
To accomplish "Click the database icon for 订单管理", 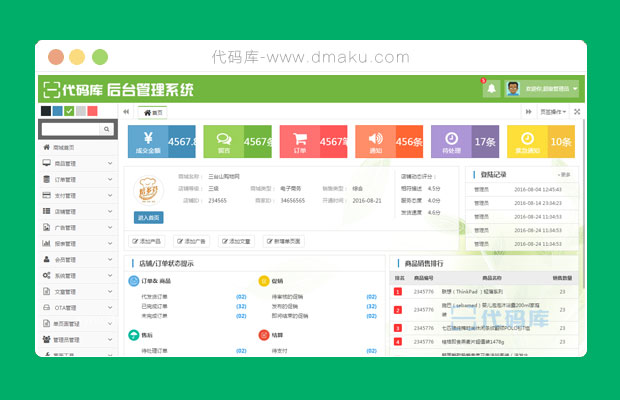I will click(x=47, y=179).
